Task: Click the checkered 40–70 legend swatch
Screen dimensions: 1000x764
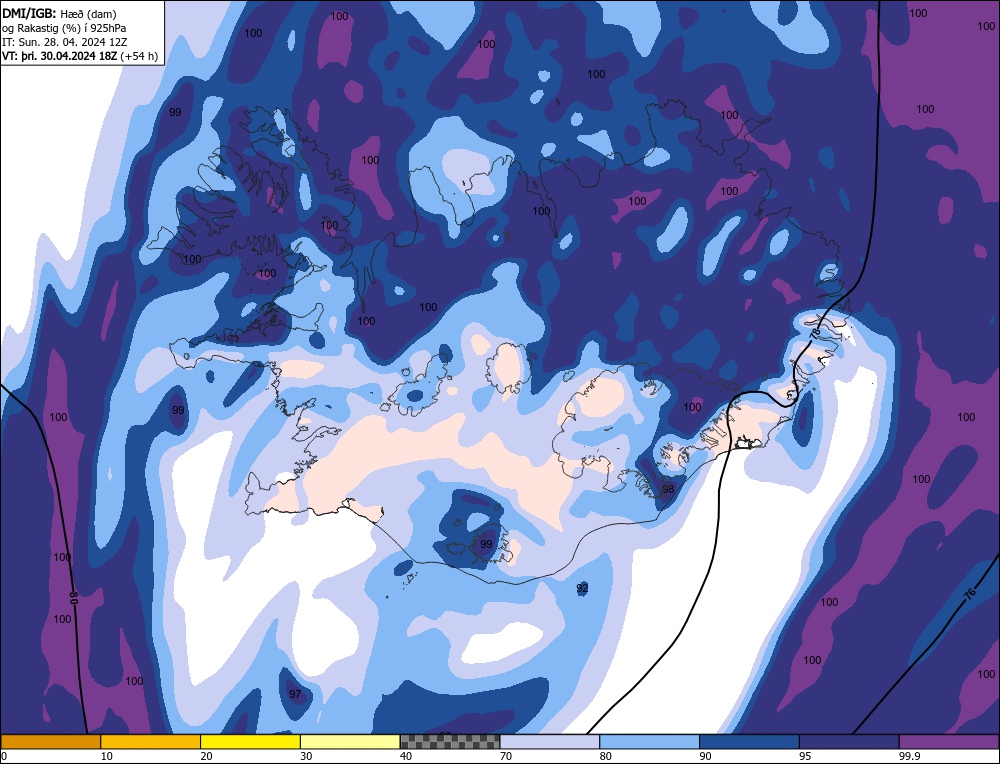Action: pos(450,741)
